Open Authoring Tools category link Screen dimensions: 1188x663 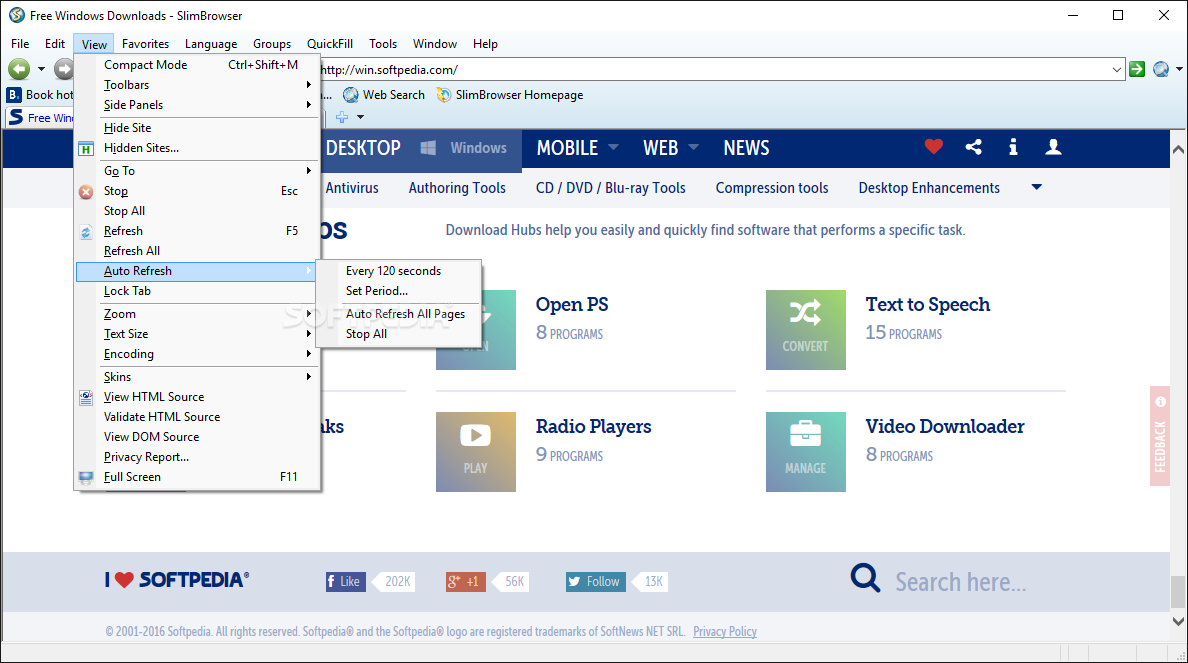[457, 188]
